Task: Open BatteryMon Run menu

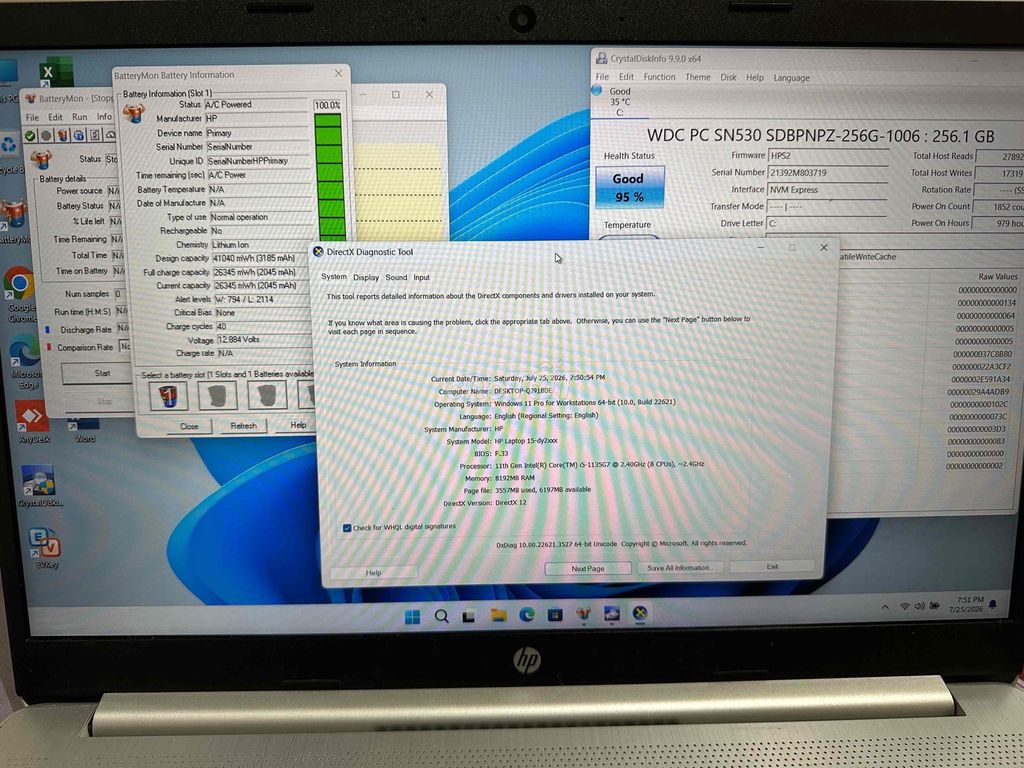Action: [80, 117]
